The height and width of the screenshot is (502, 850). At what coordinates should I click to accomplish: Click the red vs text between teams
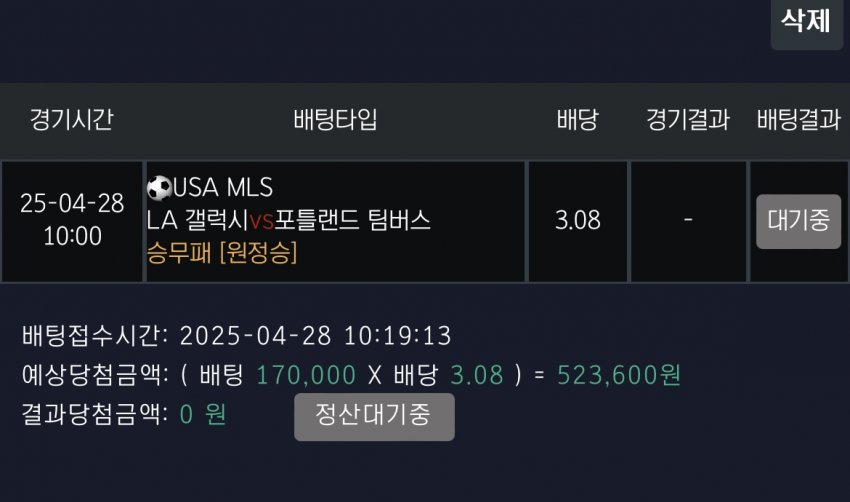(x=261, y=221)
